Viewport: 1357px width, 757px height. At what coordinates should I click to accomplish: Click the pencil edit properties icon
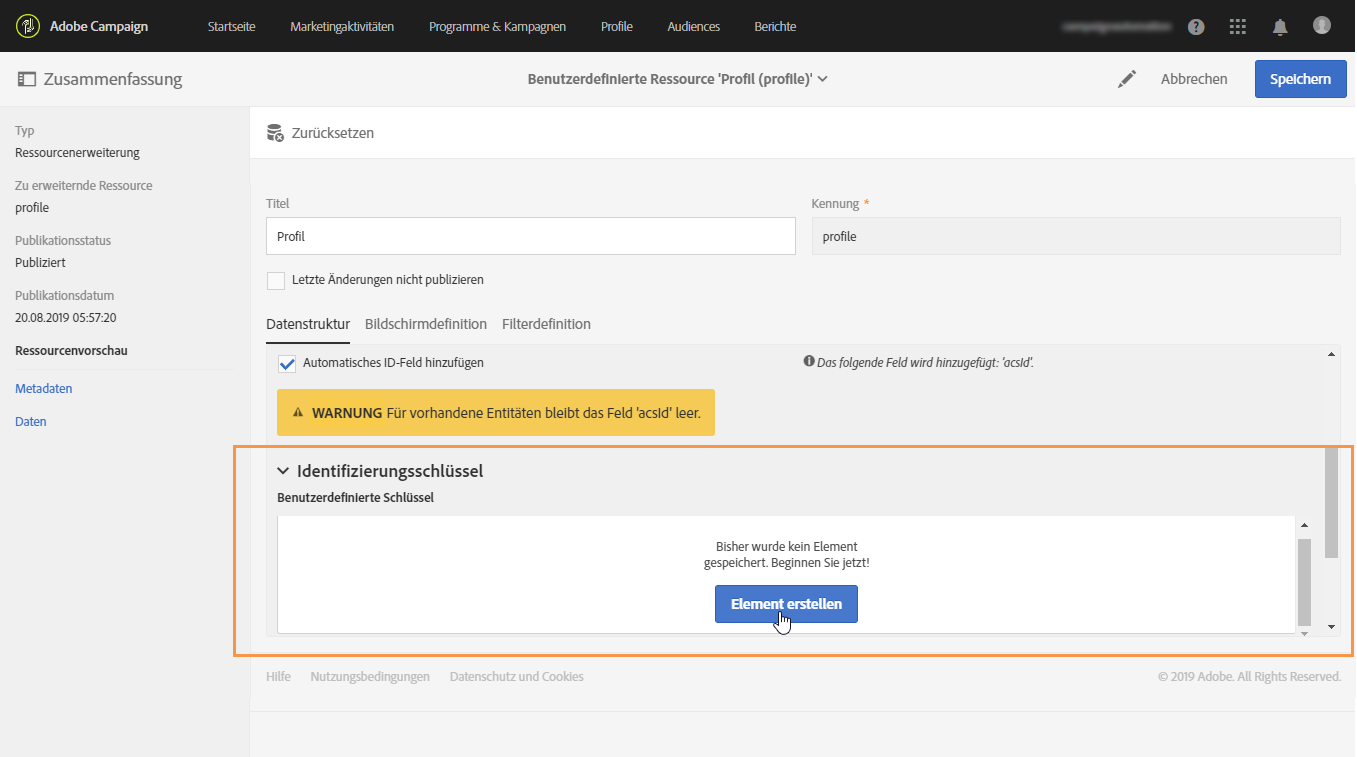[1127, 79]
